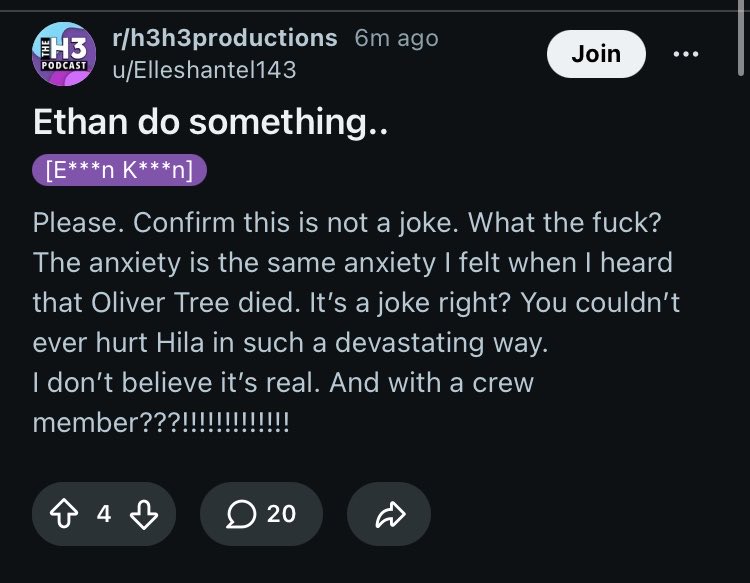Join the r/h3h3productions community
Screen dimensions: 750x583
coord(596,54)
